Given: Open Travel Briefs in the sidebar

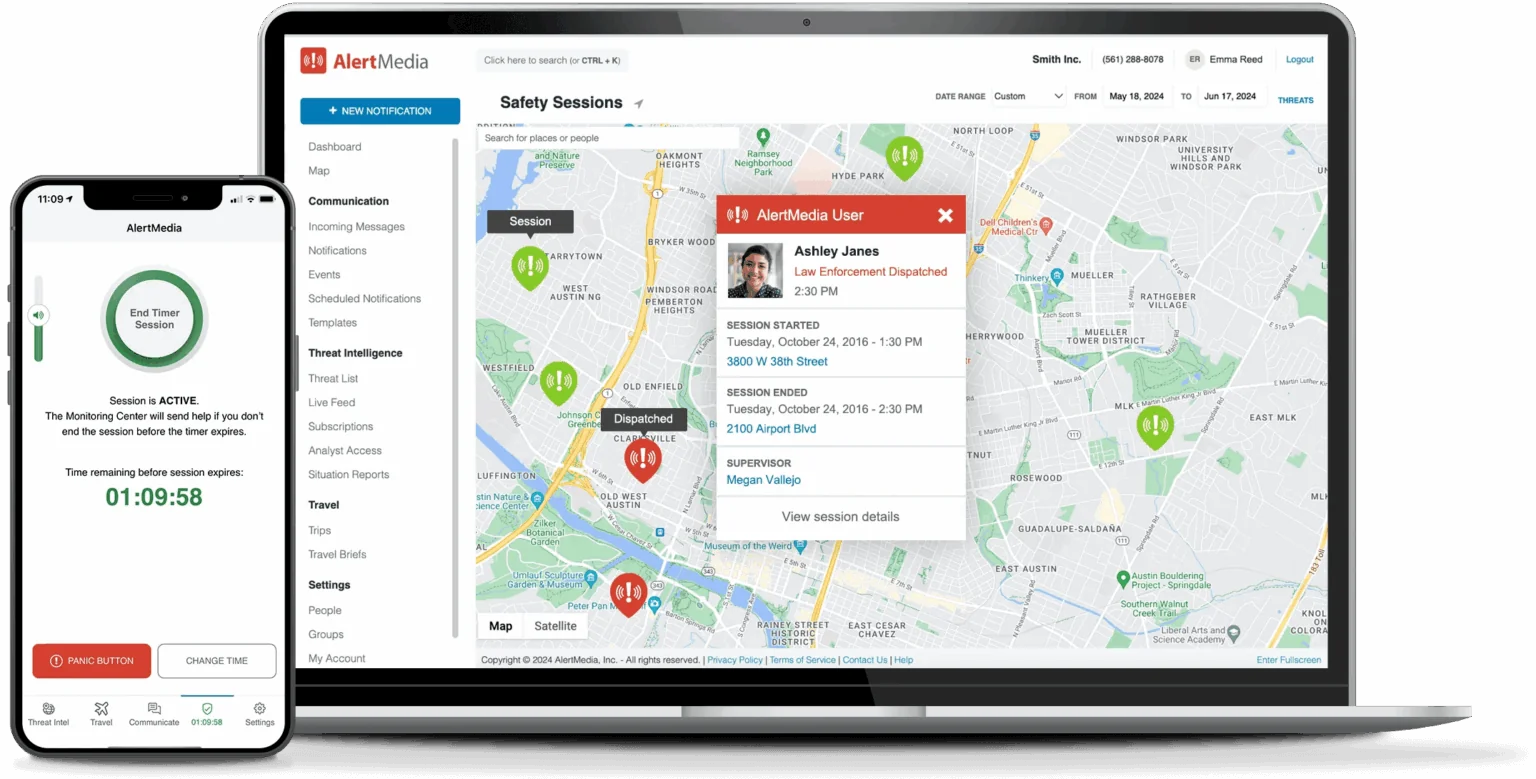Looking at the screenshot, I should pyautogui.click(x=338, y=555).
